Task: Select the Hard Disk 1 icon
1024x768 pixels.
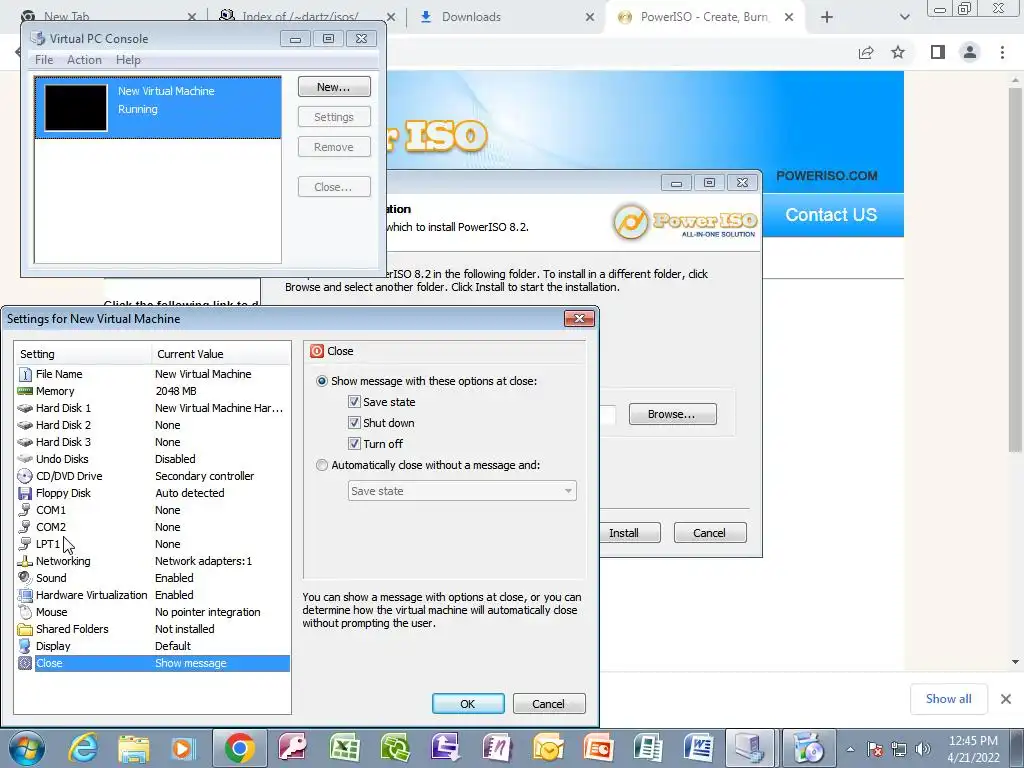Action: coord(25,408)
